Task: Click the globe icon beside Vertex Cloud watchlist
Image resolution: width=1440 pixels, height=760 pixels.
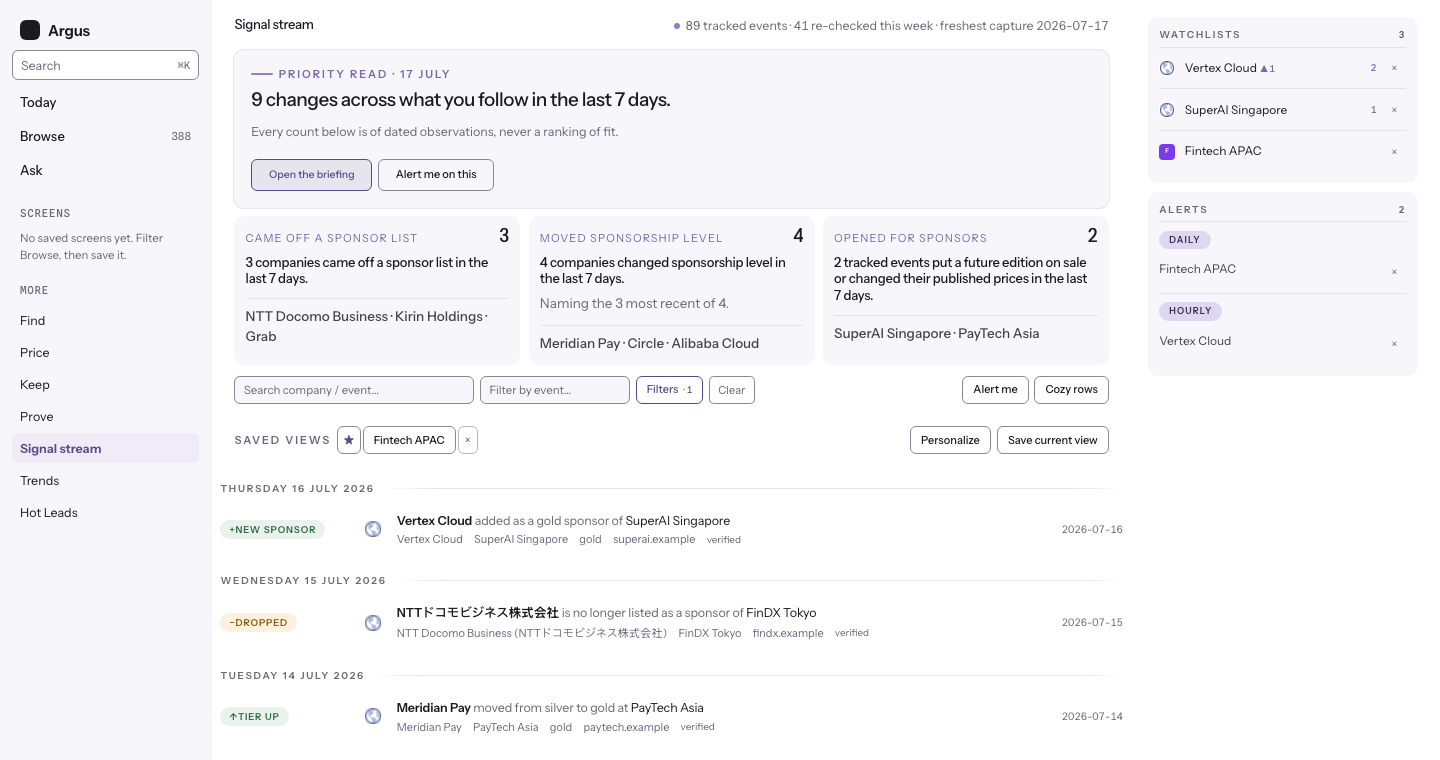Action: click(1167, 68)
